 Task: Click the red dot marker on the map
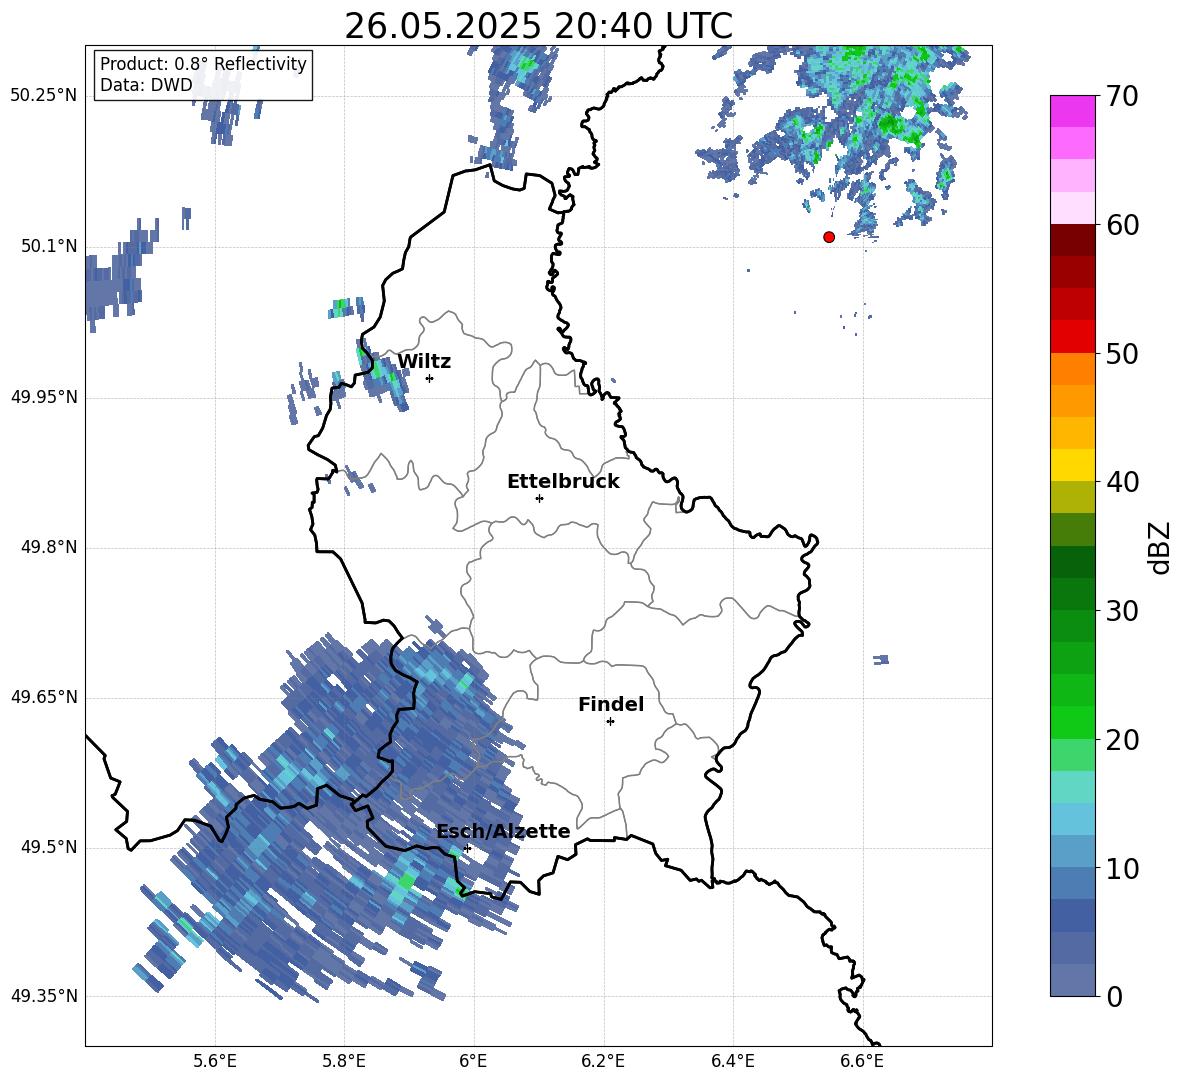[829, 237]
